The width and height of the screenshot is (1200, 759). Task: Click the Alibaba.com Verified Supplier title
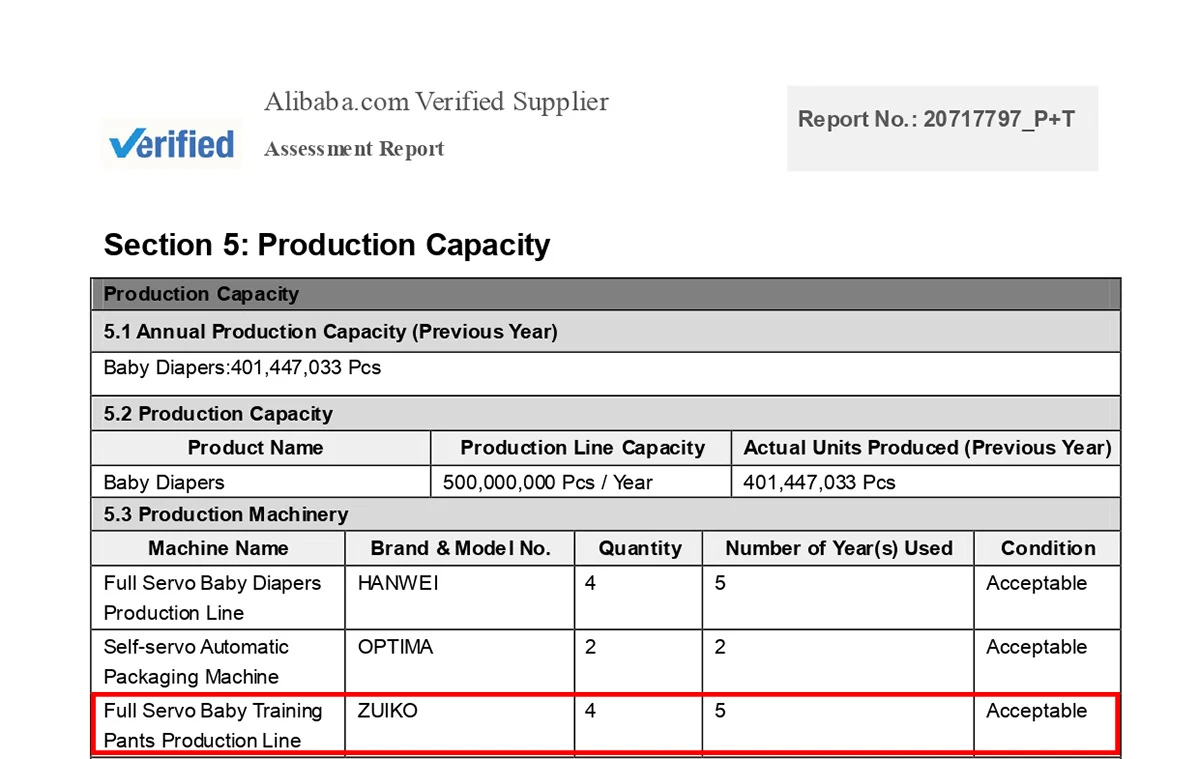tap(436, 101)
